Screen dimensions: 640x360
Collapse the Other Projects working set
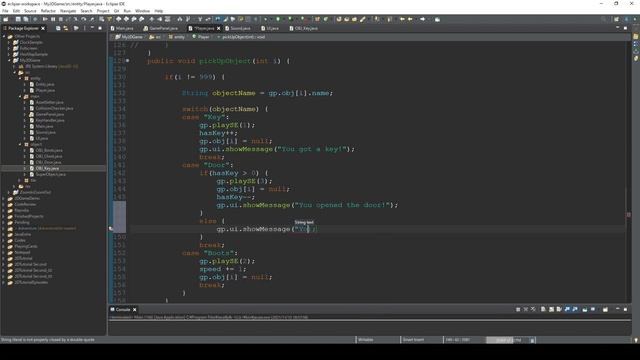[x=4, y=36]
